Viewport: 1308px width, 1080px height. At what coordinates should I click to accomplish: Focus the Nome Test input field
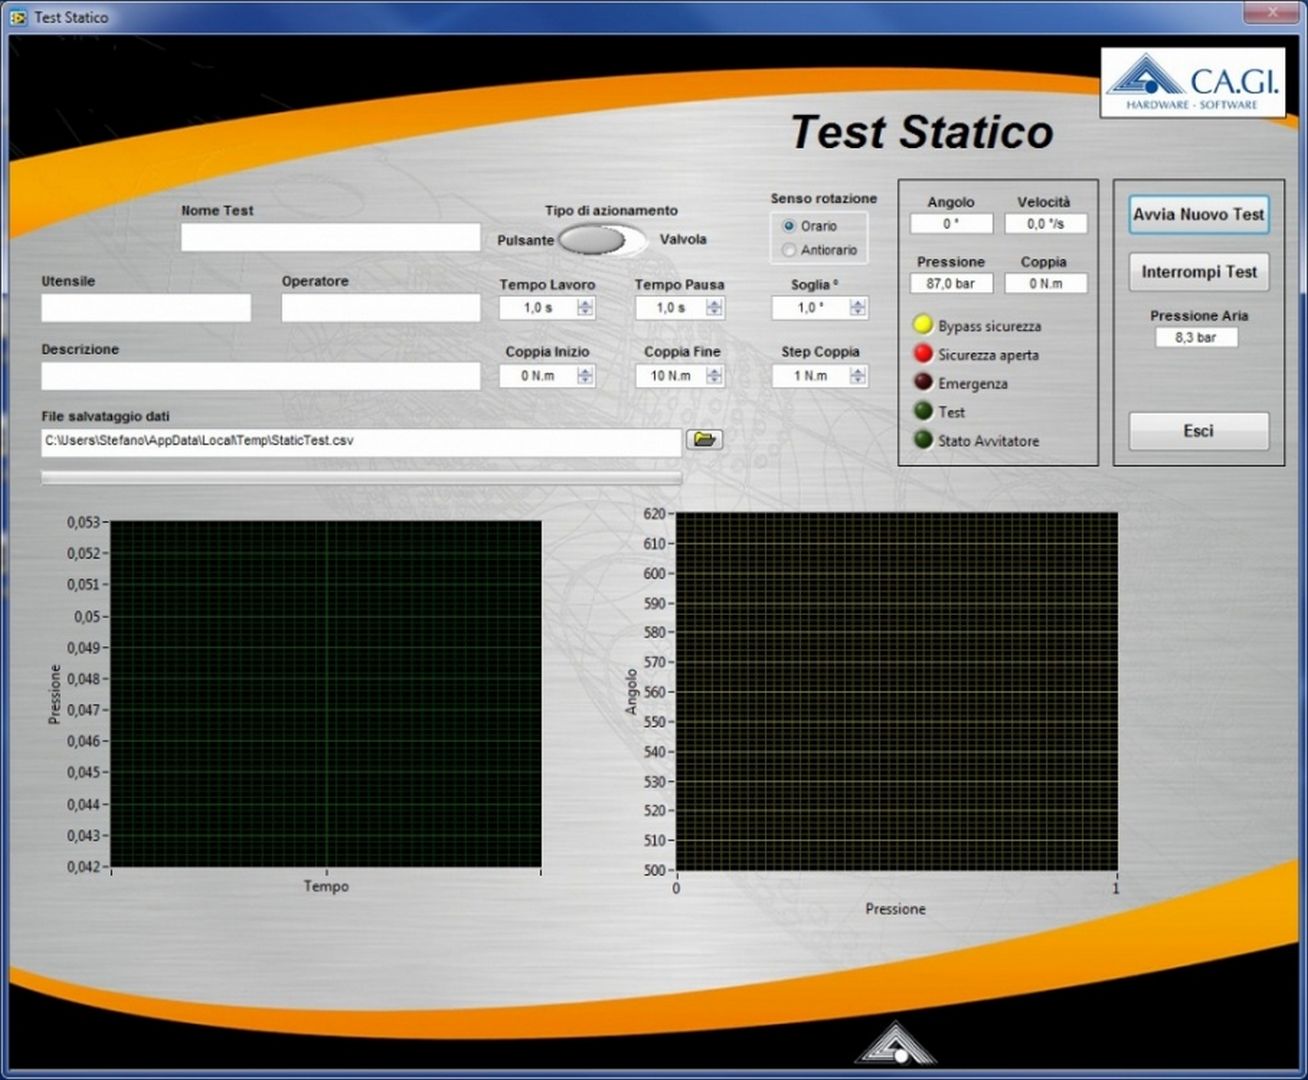[x=330, y=237]
